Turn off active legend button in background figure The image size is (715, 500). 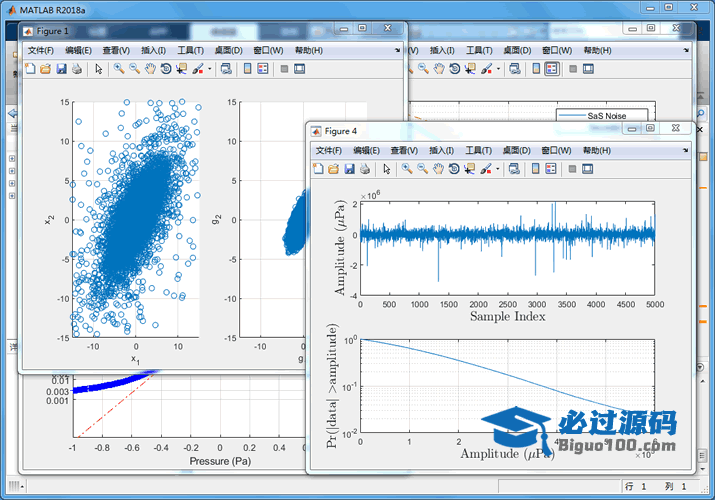[552, 69]
